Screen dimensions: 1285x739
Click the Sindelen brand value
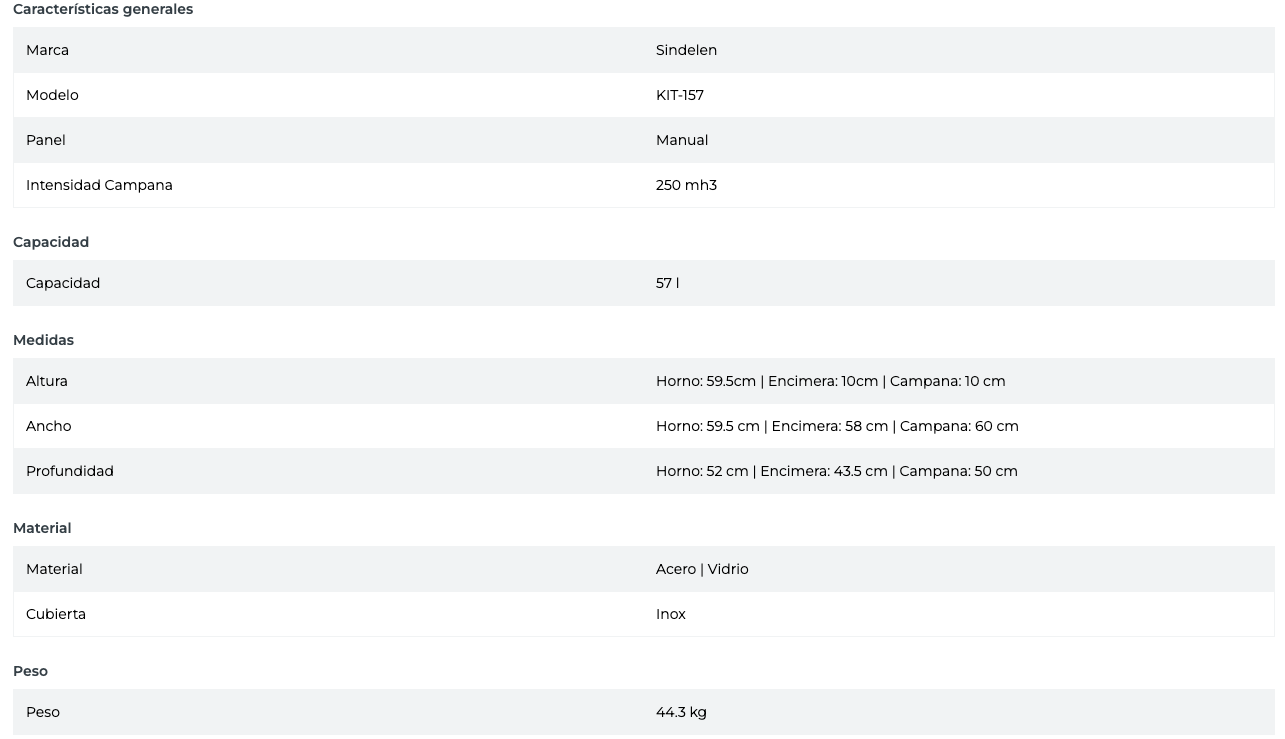tap(686, 50)
